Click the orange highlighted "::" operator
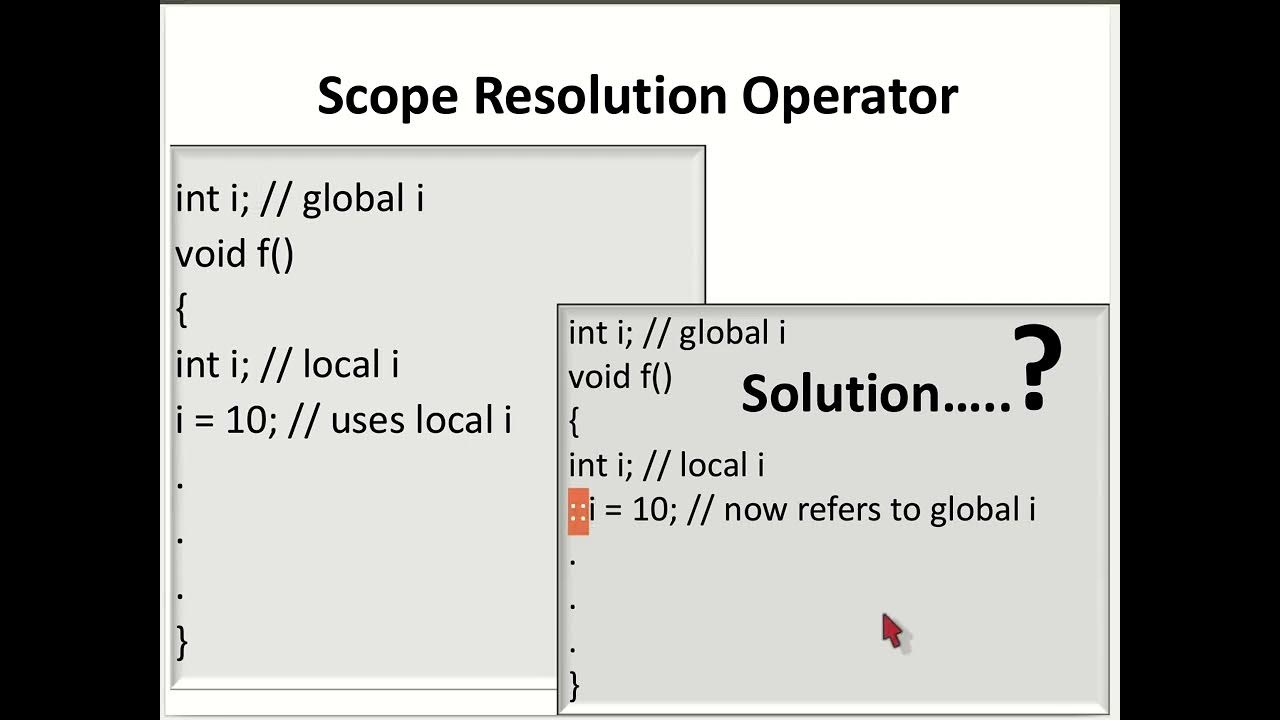 coord(578,511)
